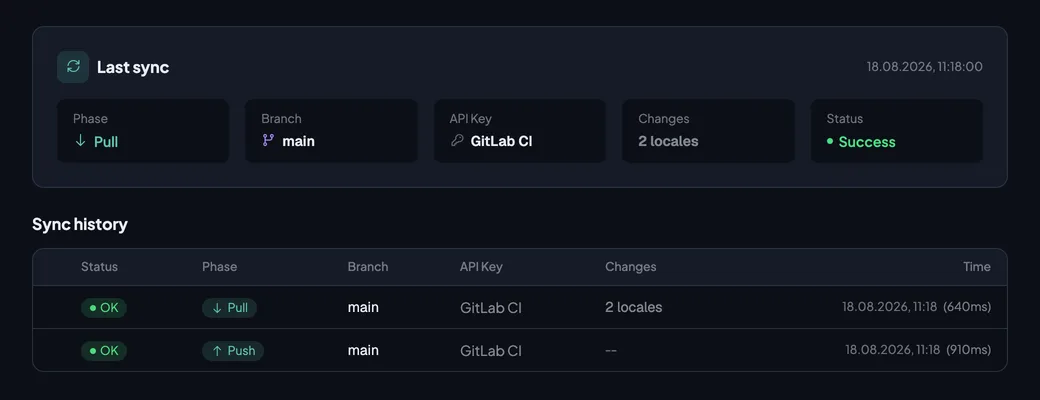Click the Success status text
The width and height of the screenshot is (1040, 400).
(x=867, y=142)
